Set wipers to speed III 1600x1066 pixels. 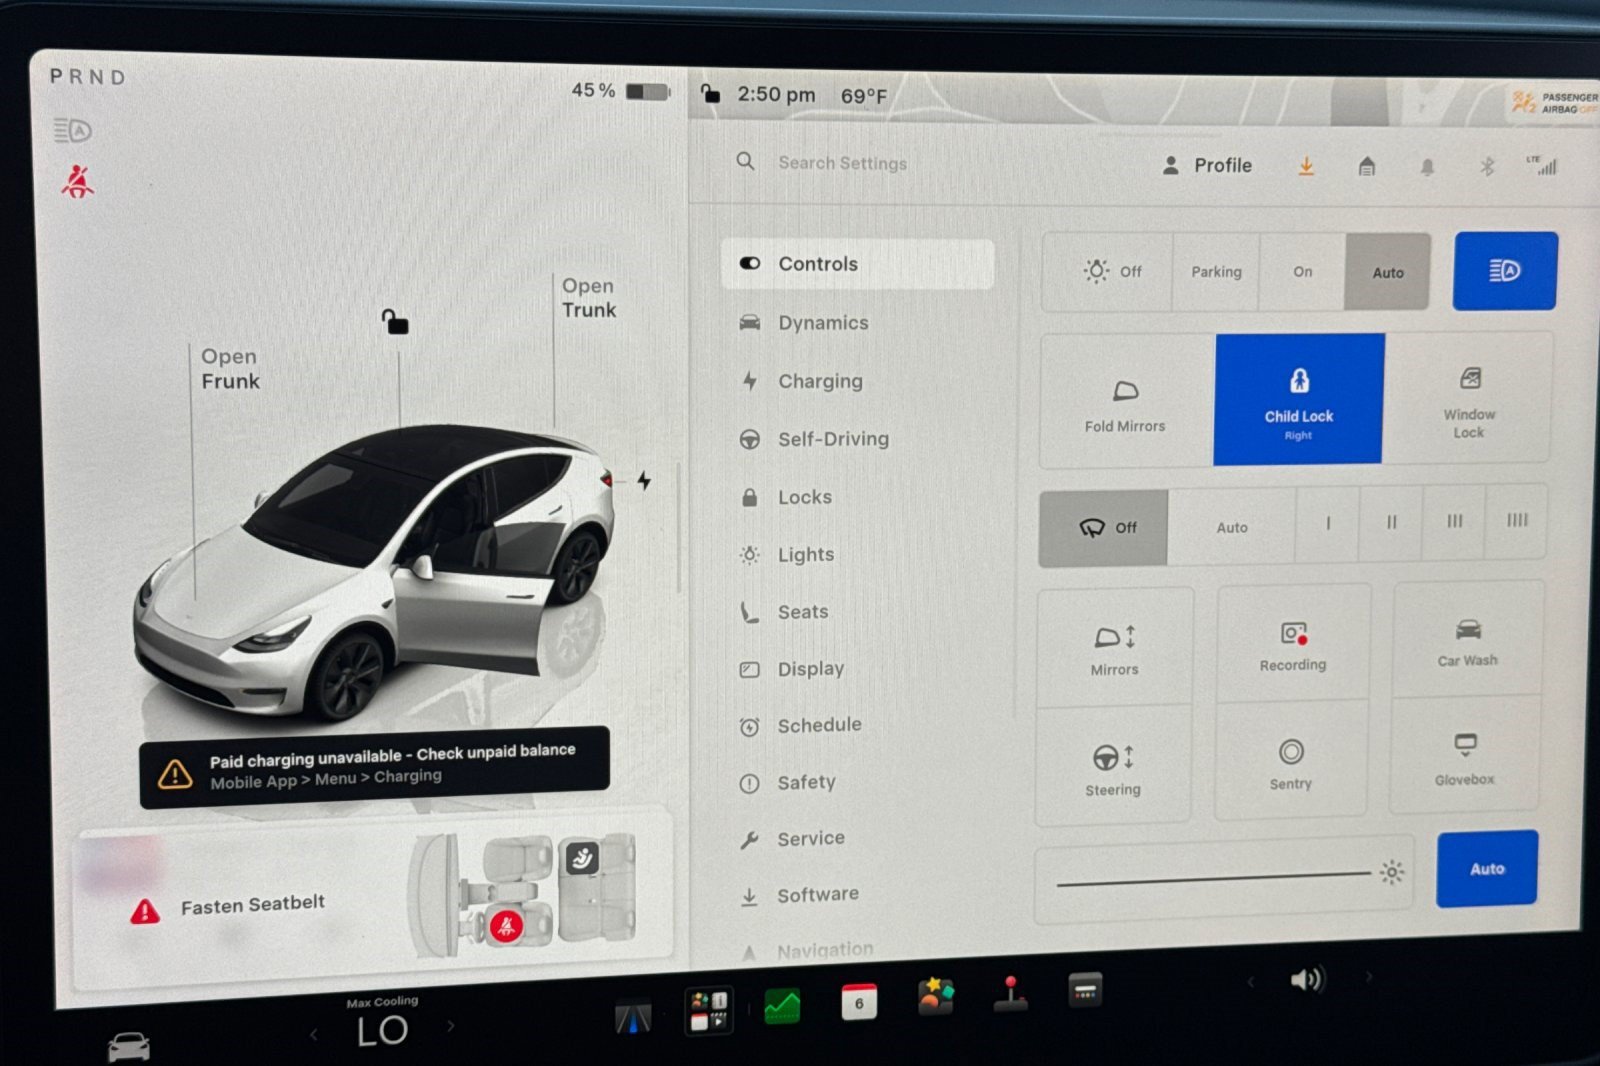pos(1454,522)
